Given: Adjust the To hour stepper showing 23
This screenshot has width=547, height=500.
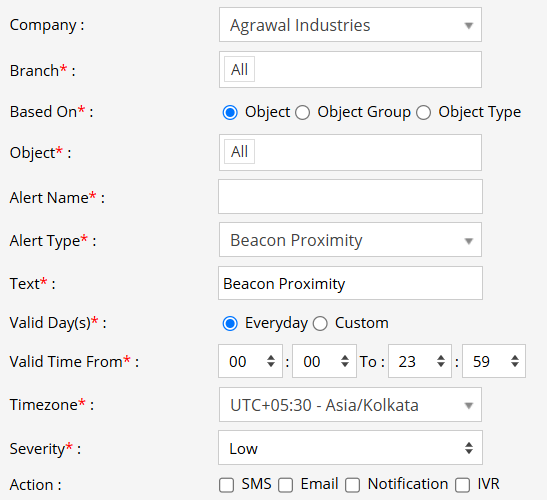Looking at the screenshot, I should tap(420, 361).
